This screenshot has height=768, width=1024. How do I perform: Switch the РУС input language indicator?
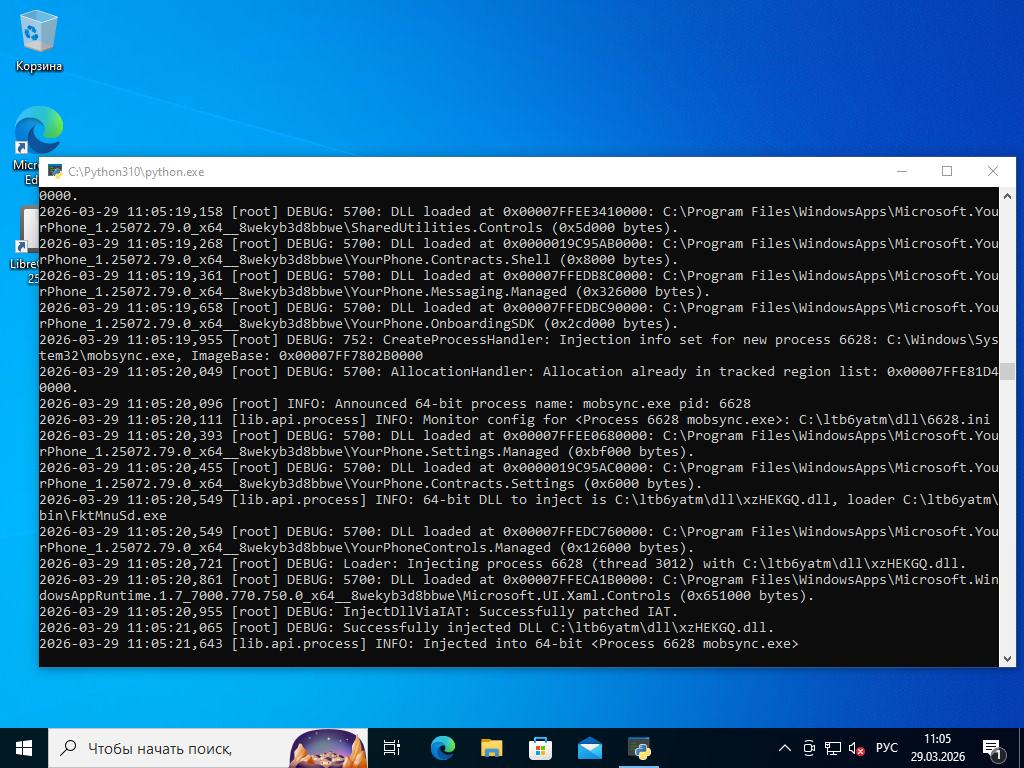tap(886, 747)
